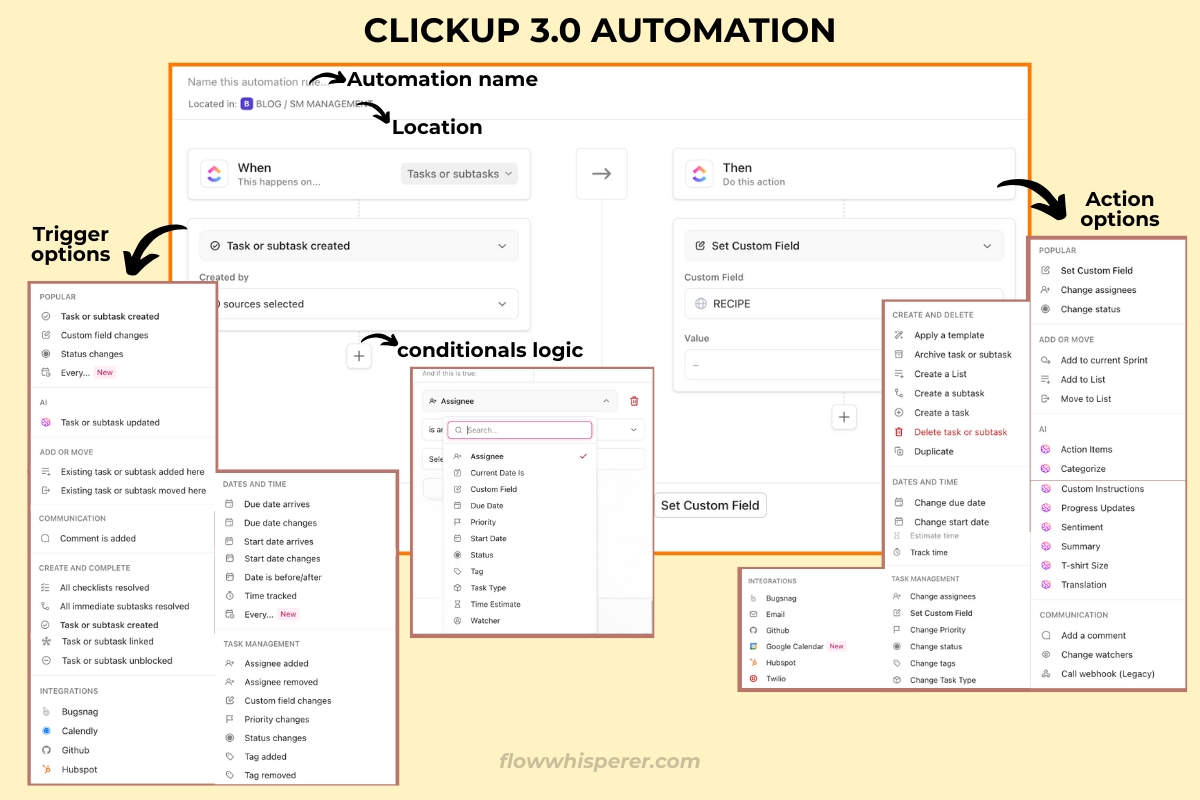The height and width of the screenshot is (800, 1200).
Task: Open the Tasks or subtasks dropdown
Action: pos(460,174)
